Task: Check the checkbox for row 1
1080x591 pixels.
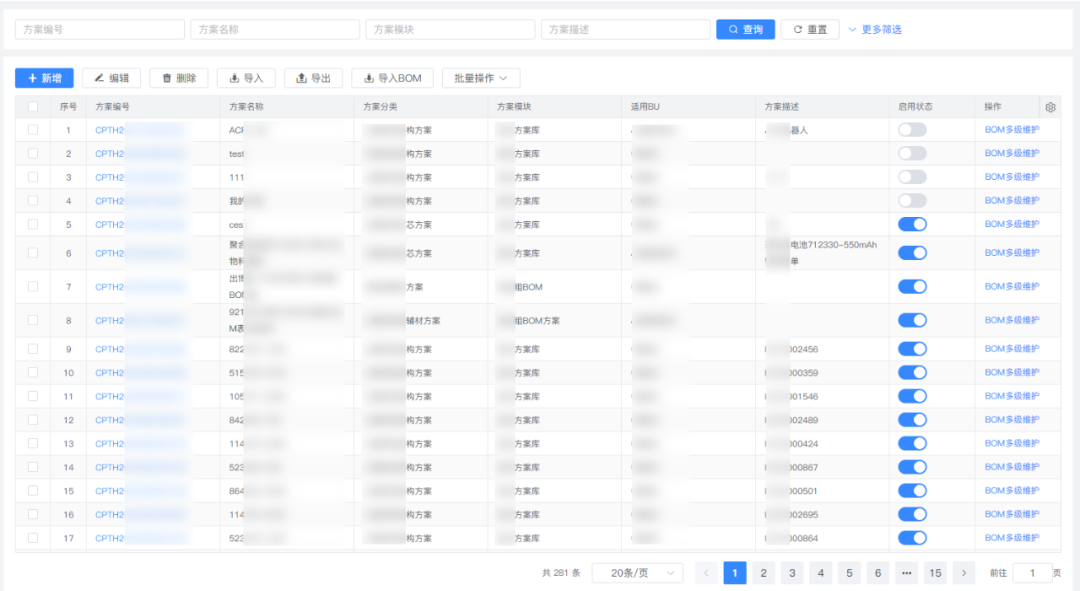Action: click(x=33, y=129)
